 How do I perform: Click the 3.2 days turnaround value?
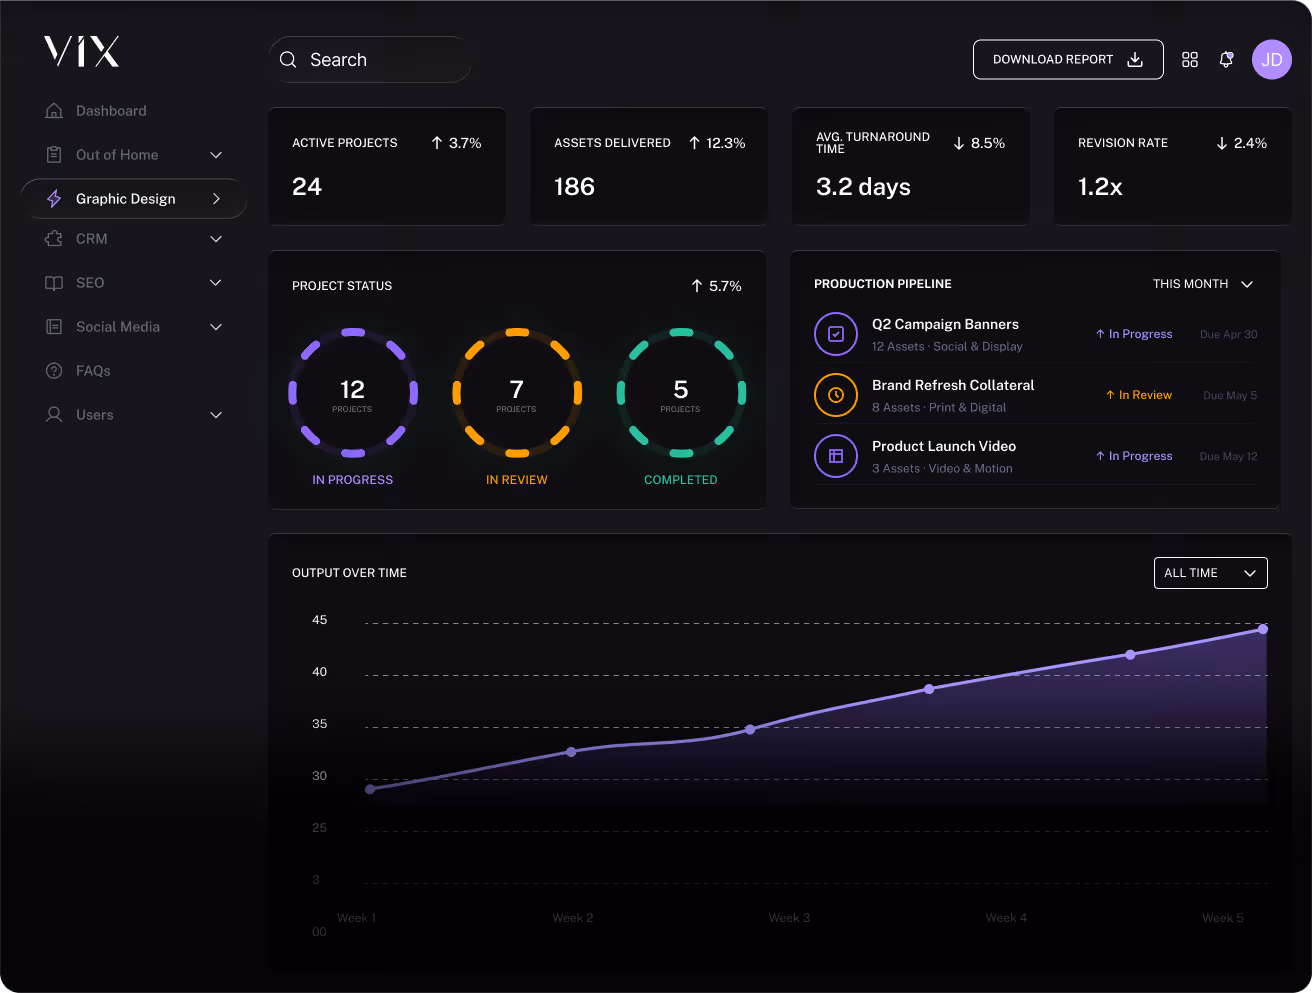863,187
